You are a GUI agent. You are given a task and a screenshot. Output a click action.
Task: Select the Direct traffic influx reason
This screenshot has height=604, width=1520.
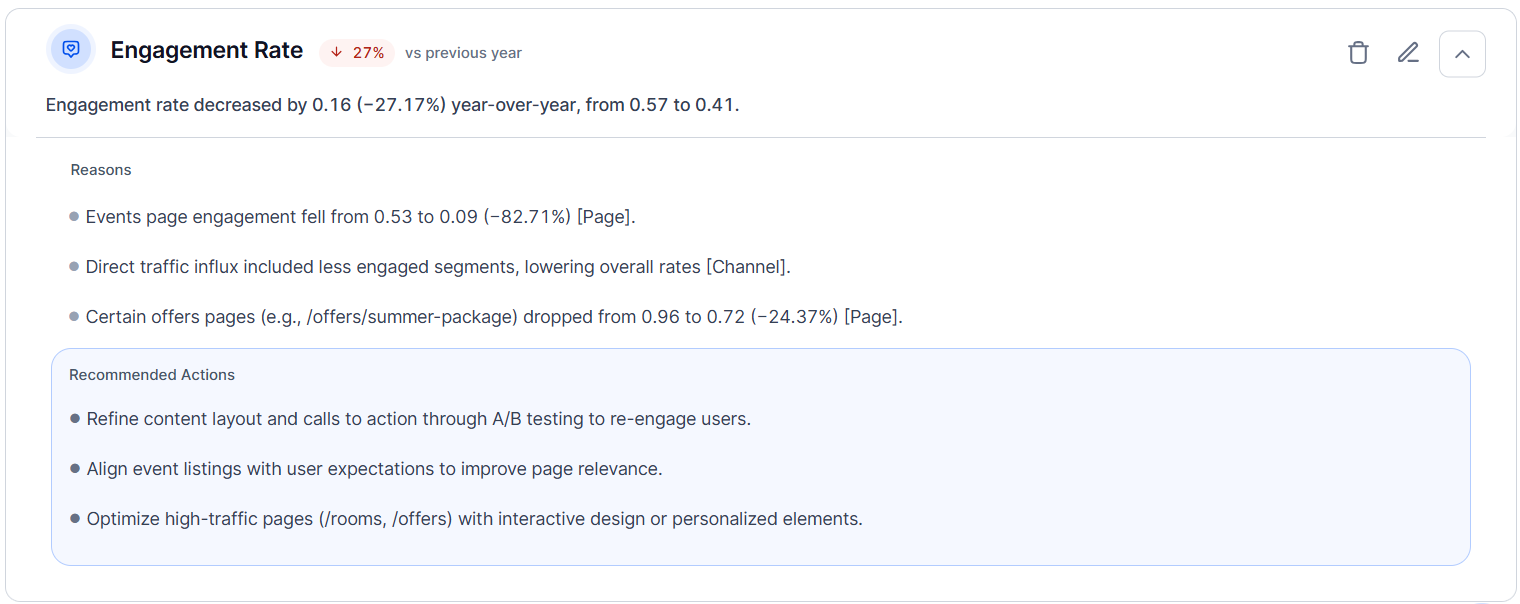click(438, 267)
